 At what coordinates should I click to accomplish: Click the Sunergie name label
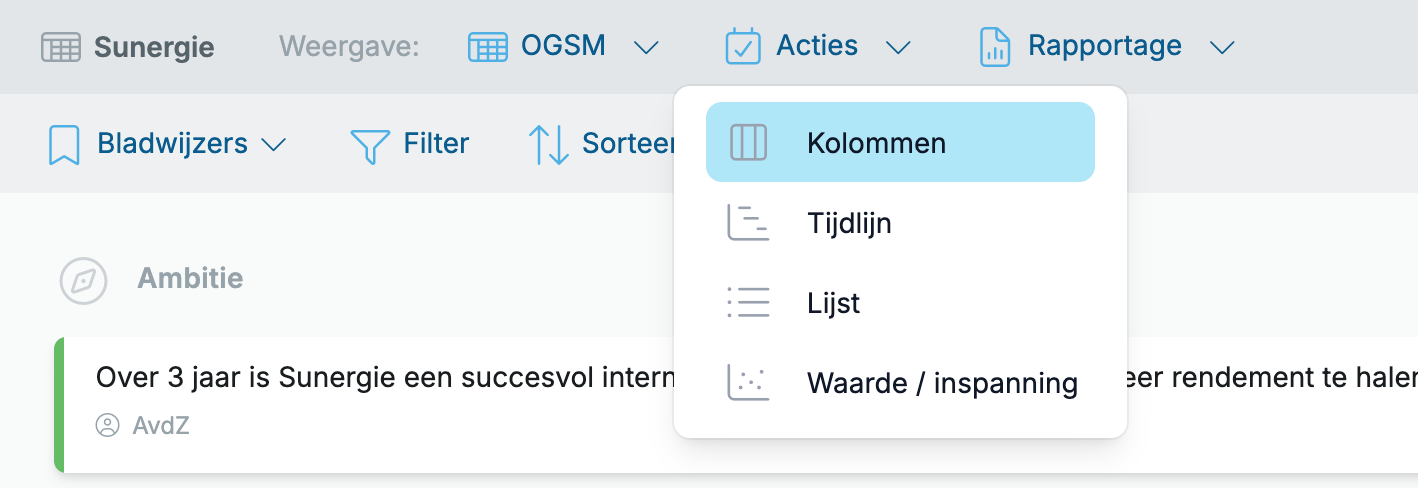pos(154,47)
